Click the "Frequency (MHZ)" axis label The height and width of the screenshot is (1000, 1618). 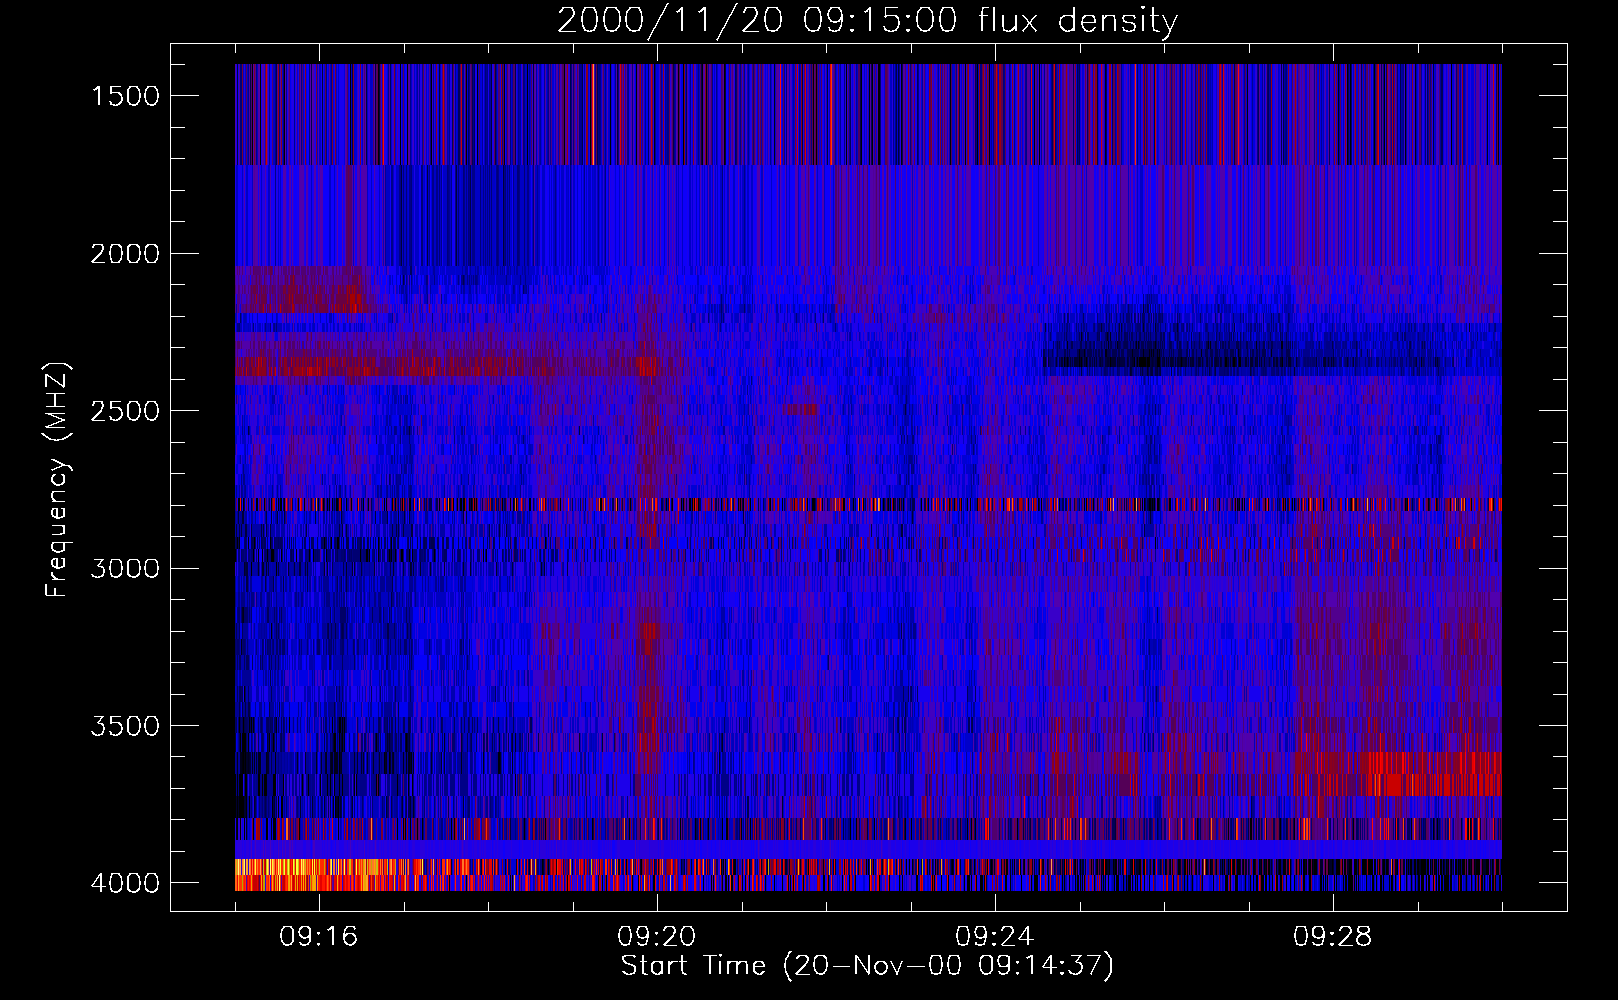click(57, 480)
